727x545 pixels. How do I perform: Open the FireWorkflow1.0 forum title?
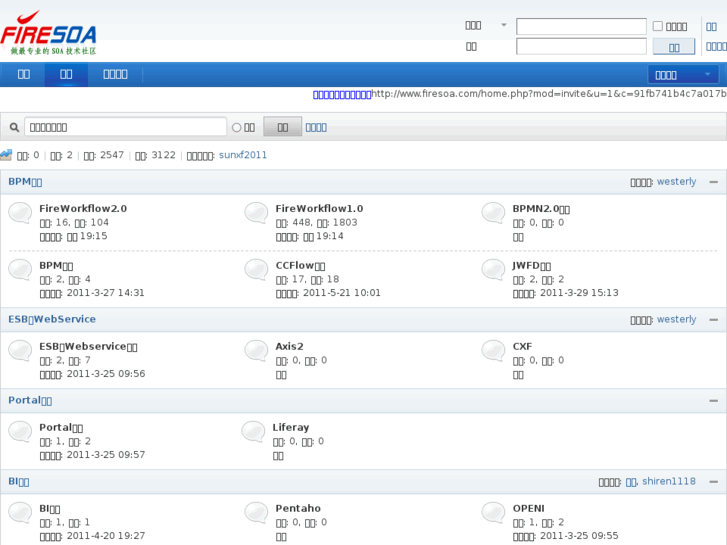click(319, 209)
